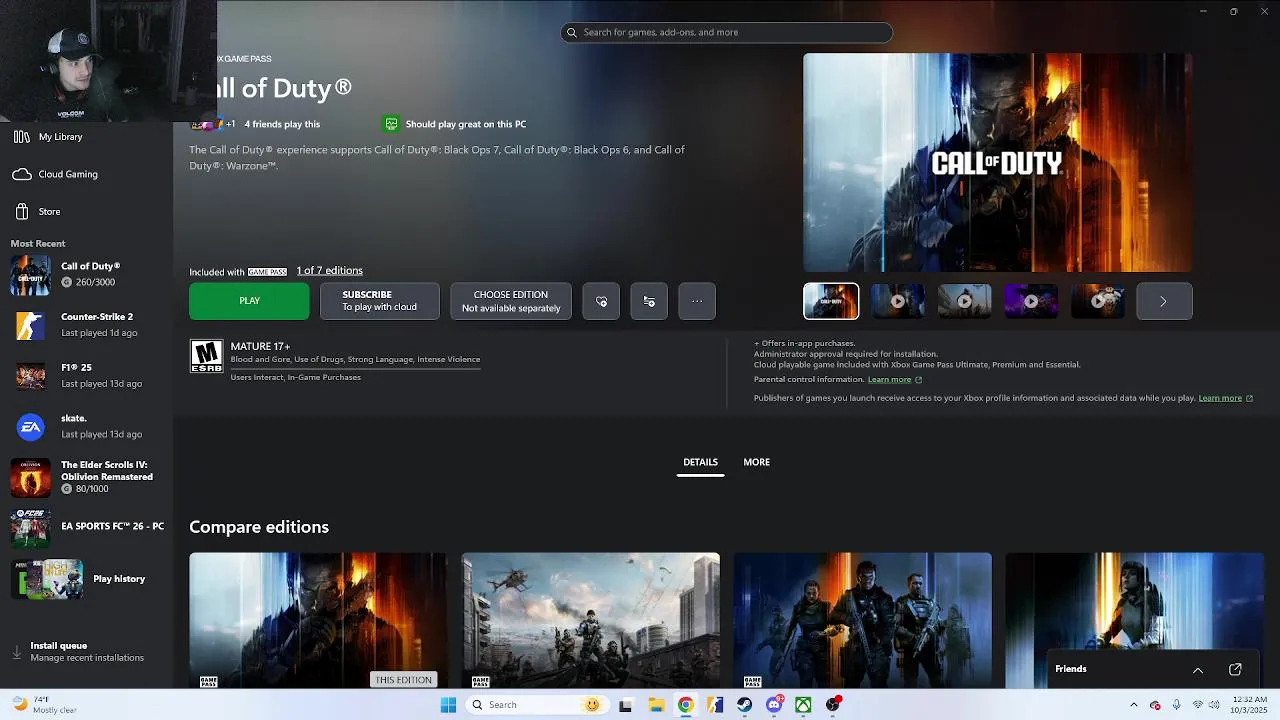Open Discord from the taskbar
This screenshot has width=1280, height=720.
(x=774, y=705)
